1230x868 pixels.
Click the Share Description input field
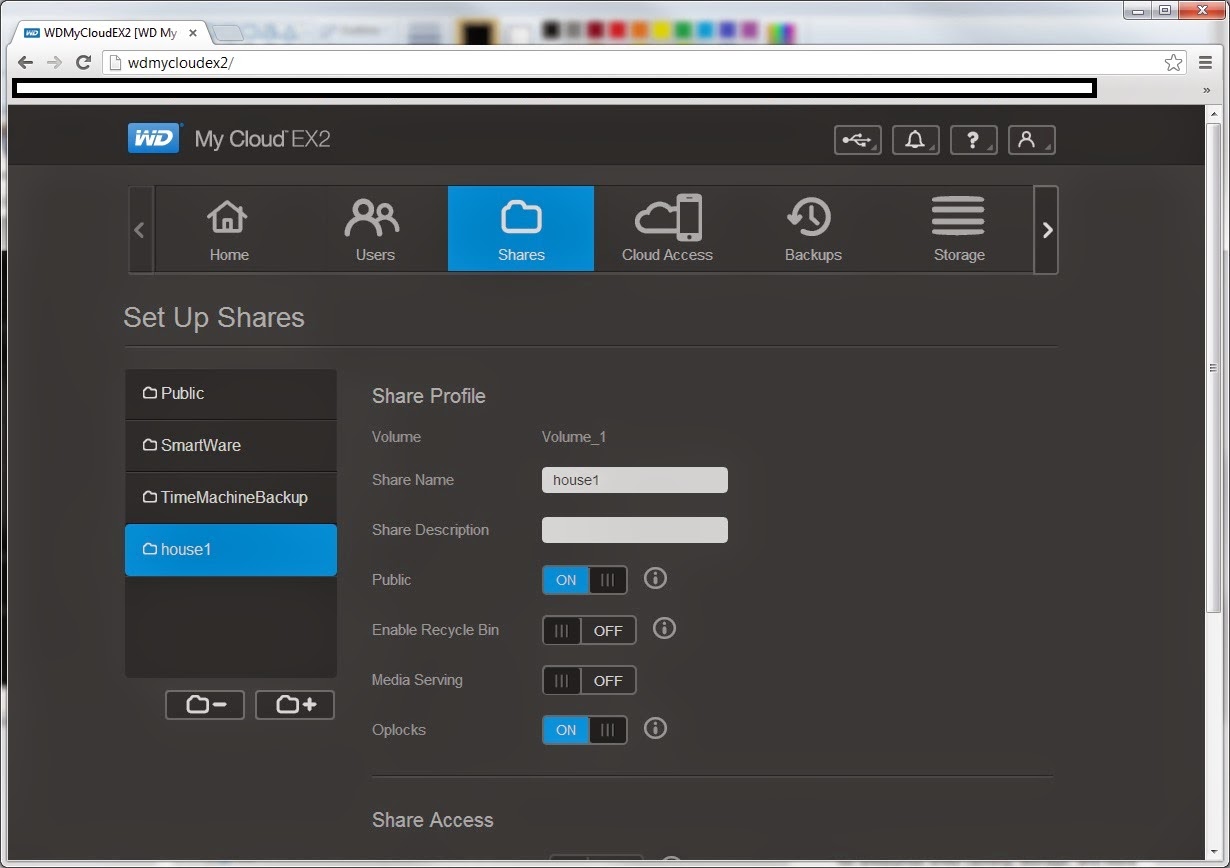click(635, 530)
